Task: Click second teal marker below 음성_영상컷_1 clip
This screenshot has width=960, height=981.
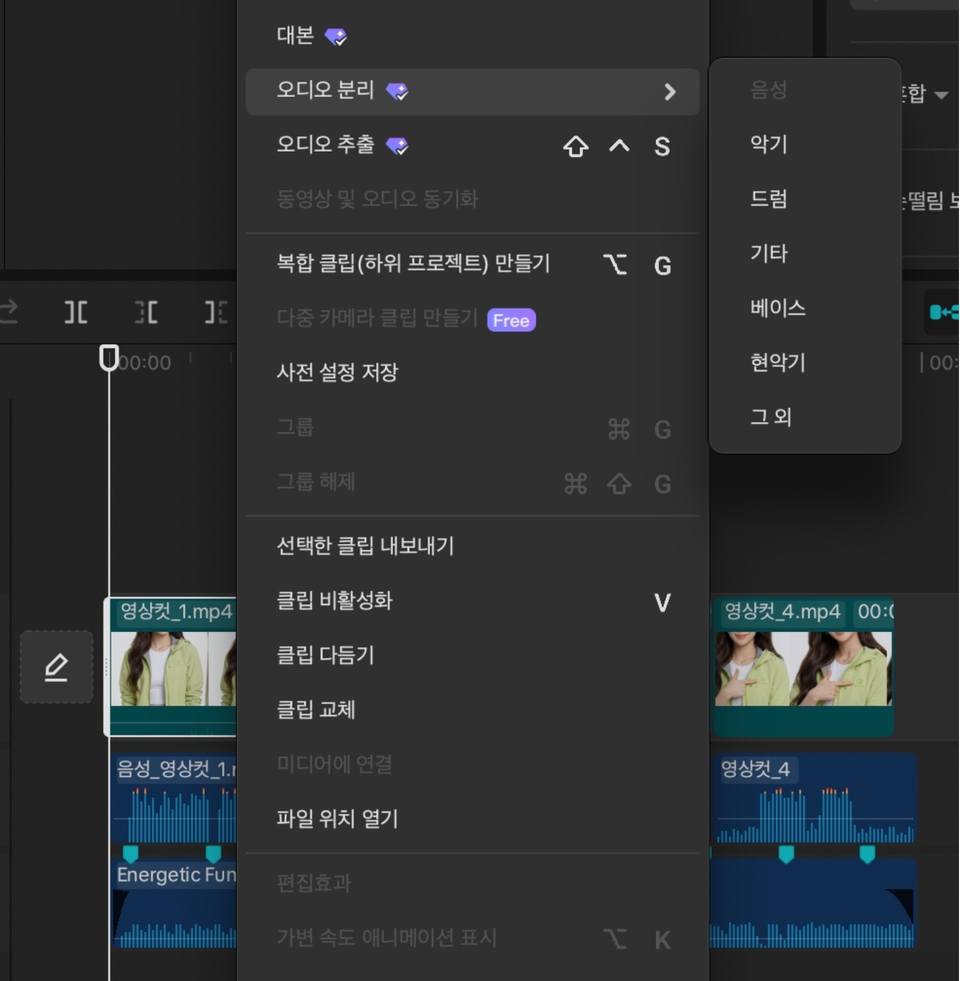Action: click(213, 853)
